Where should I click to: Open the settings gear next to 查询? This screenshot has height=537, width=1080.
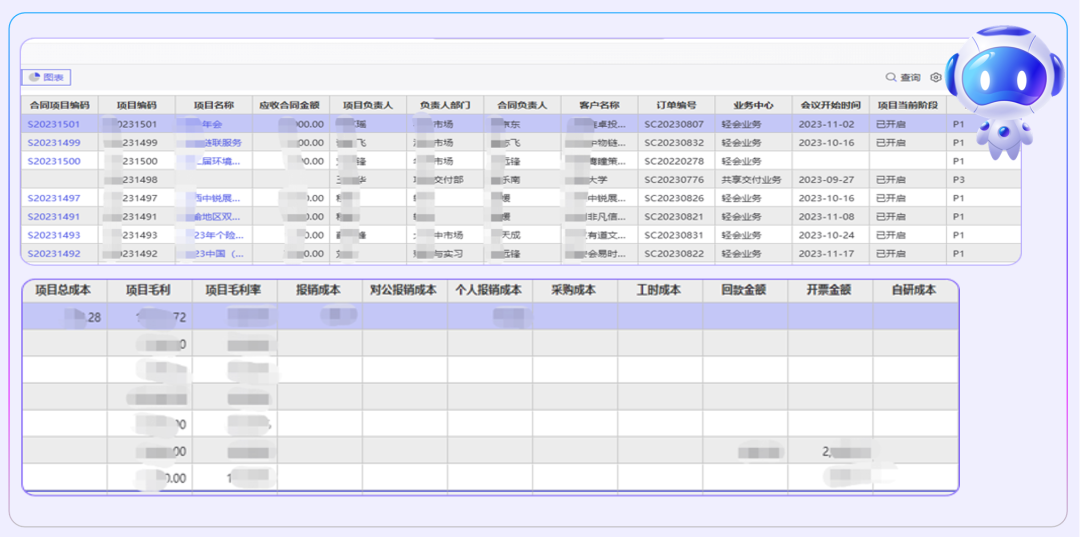point(936,77)
